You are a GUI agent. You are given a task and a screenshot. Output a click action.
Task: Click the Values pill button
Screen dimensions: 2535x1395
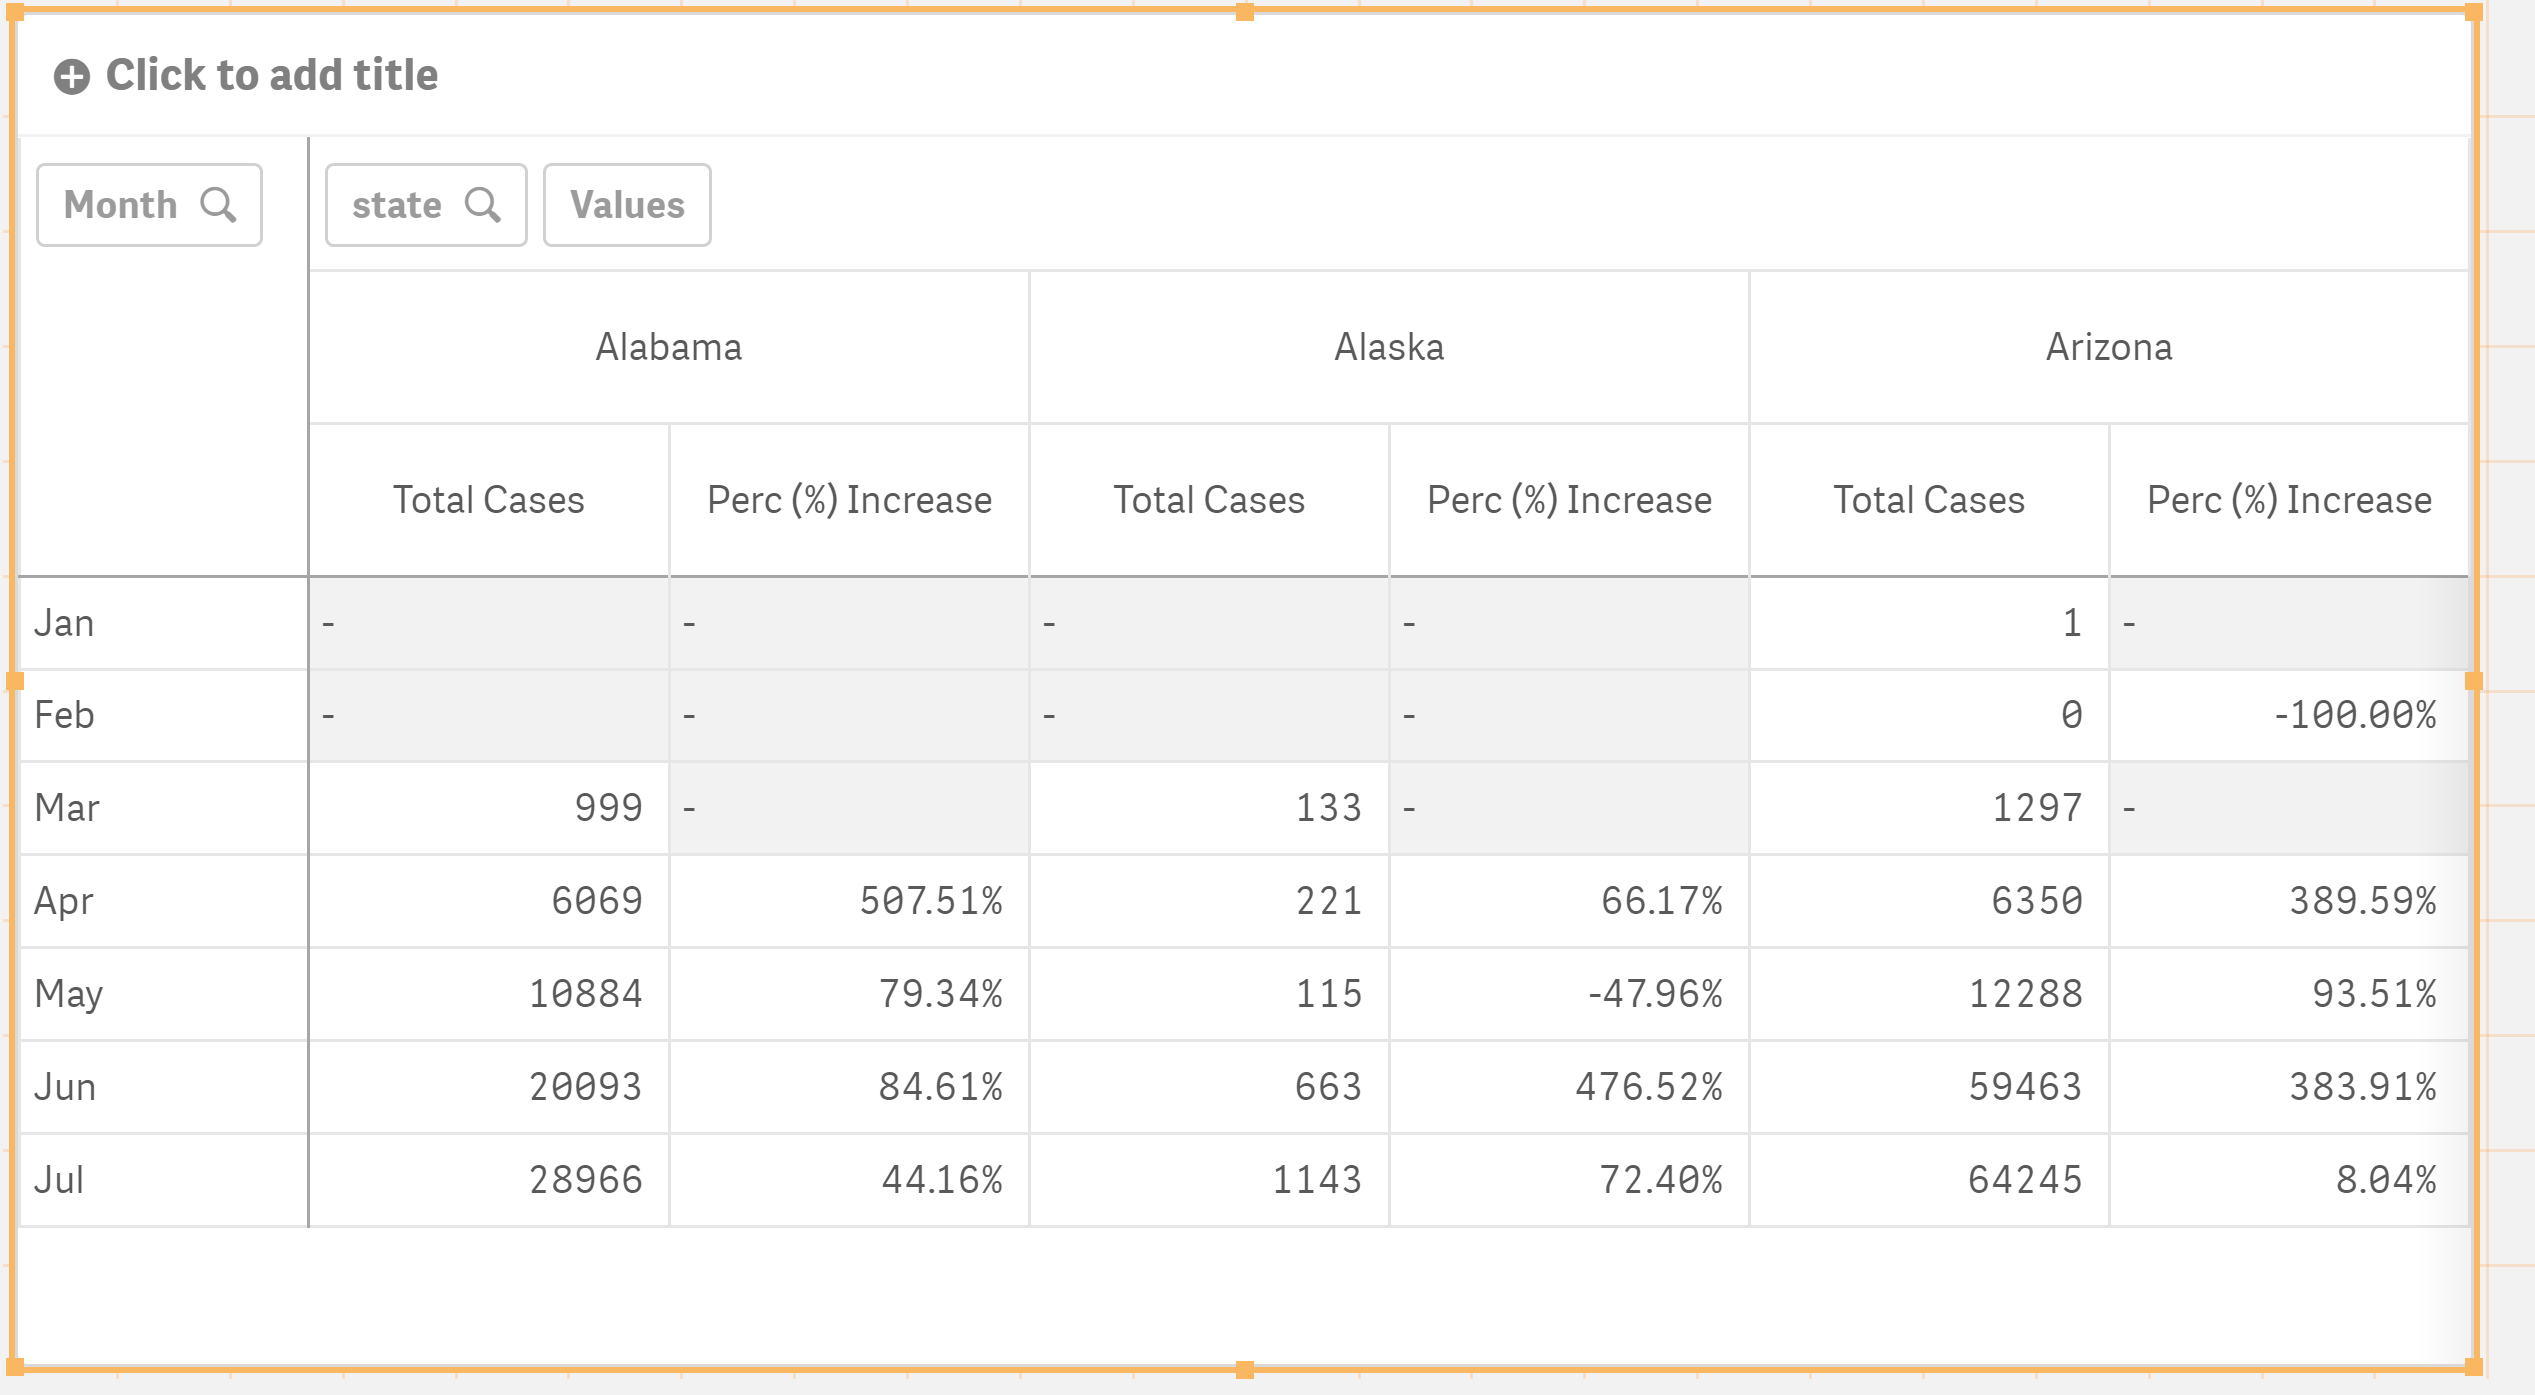coord(627,205)
